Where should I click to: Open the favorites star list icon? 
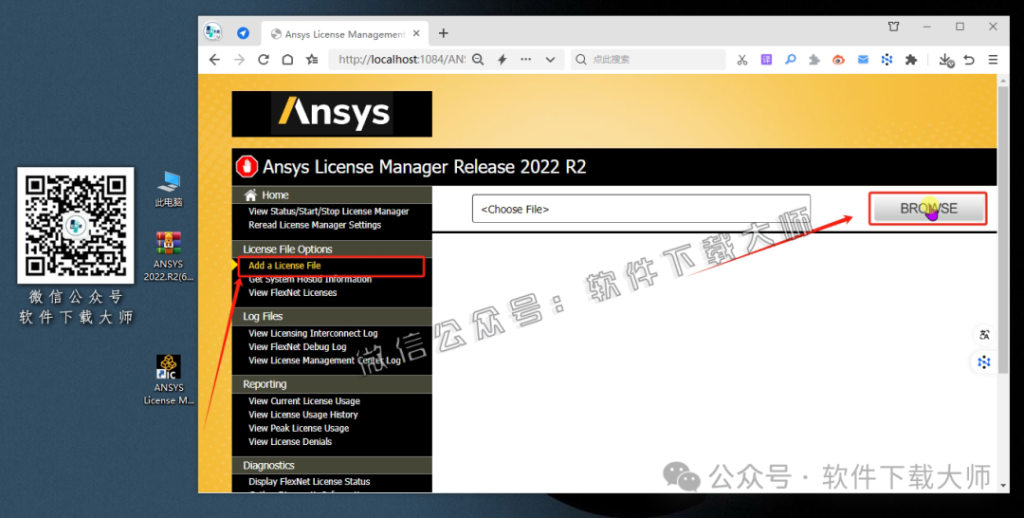point(312,59)
